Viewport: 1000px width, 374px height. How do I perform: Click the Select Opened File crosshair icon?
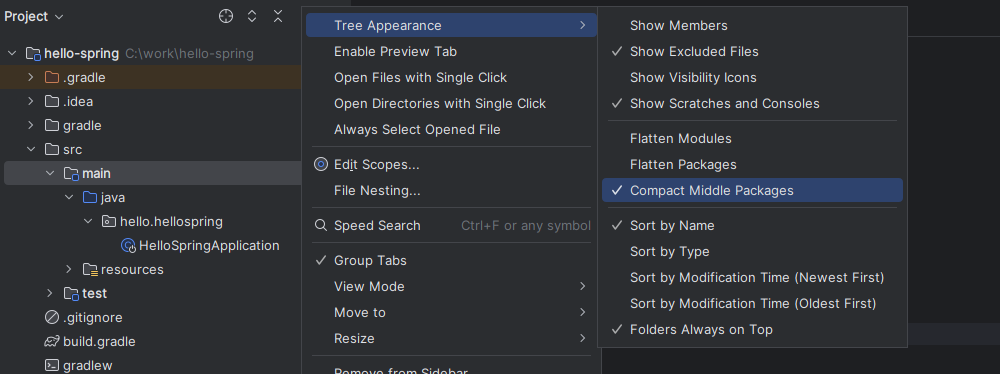226,17
